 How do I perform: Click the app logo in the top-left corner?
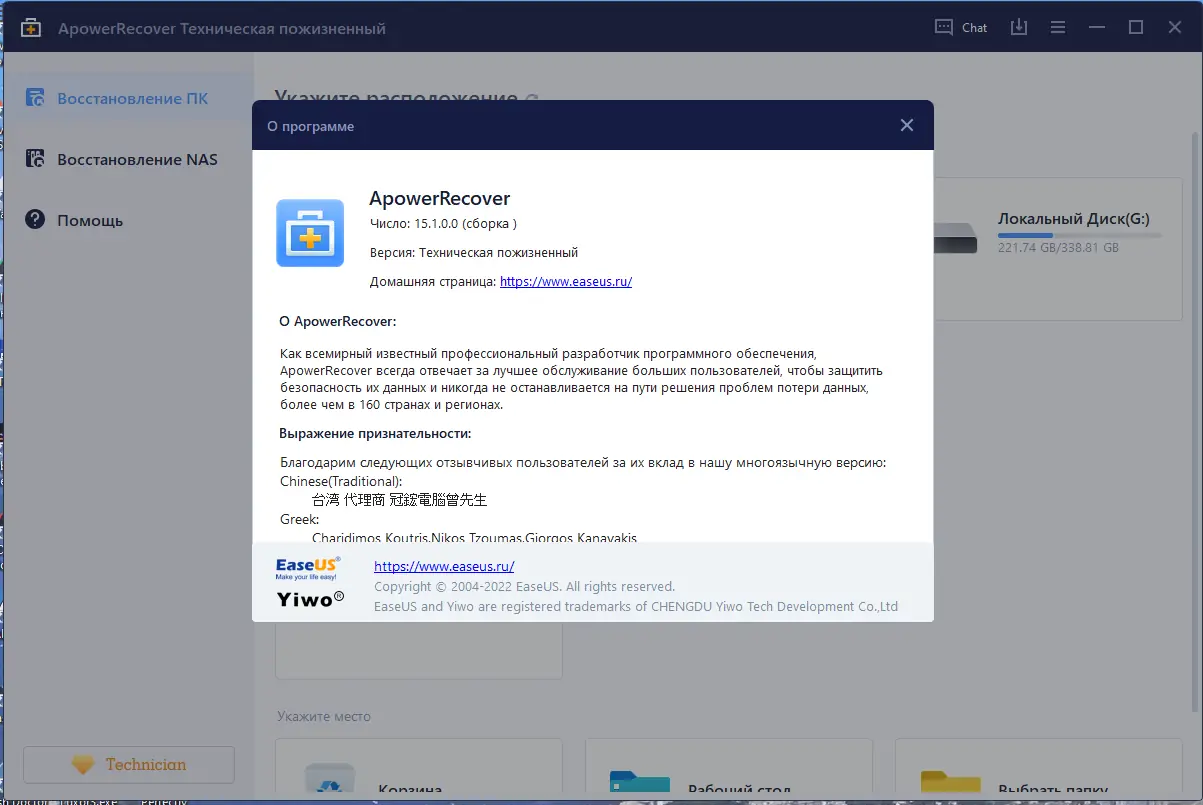pos(30,27)
